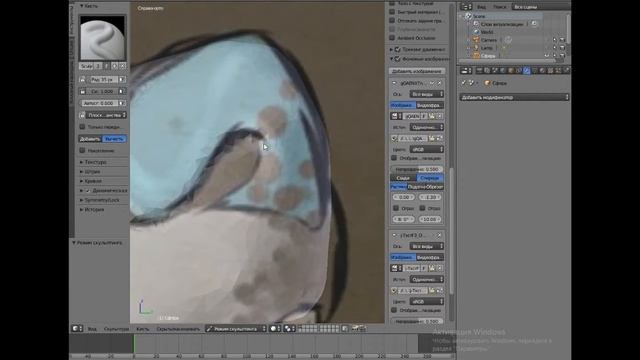Open the Скрытие/маскировать menu
The image size is (640, 360).
178,329
